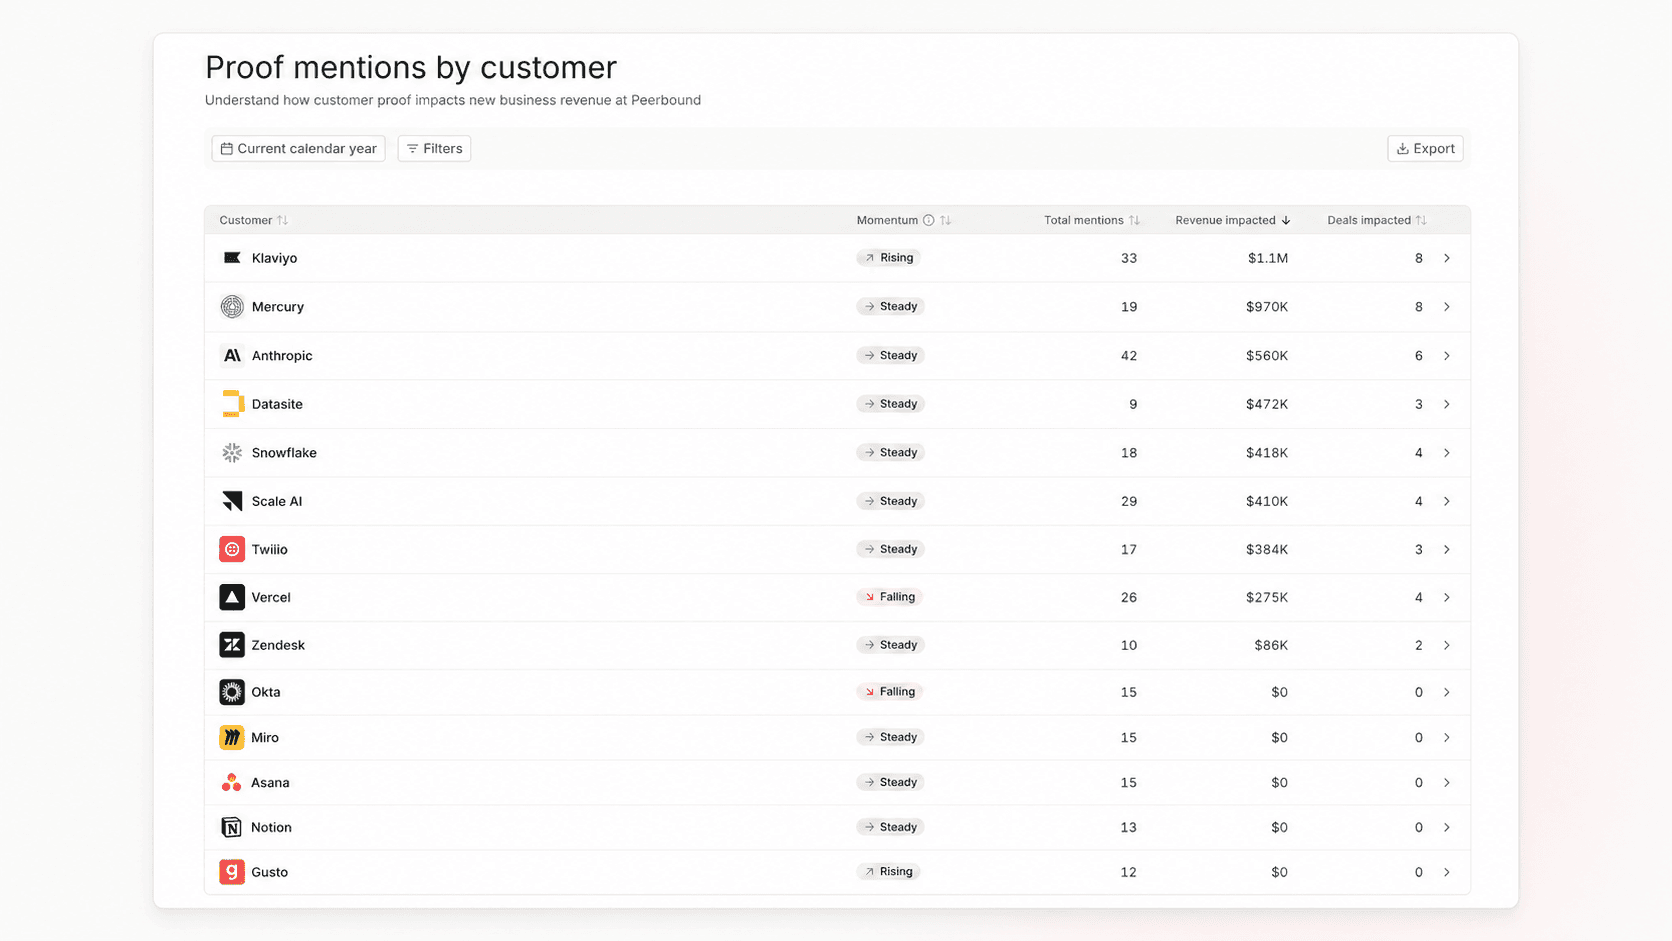Toggle sort on Deals impacted column
The image size is (1672, 941).
point(1421,220)
